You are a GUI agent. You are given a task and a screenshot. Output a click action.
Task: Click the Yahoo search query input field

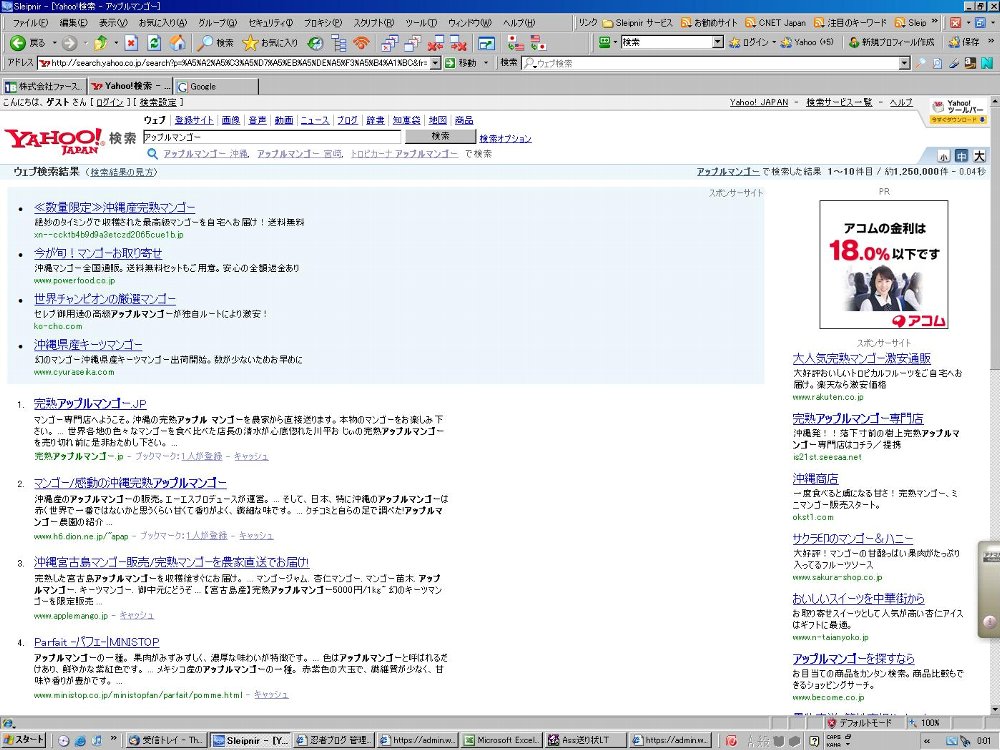coord(271,136)
